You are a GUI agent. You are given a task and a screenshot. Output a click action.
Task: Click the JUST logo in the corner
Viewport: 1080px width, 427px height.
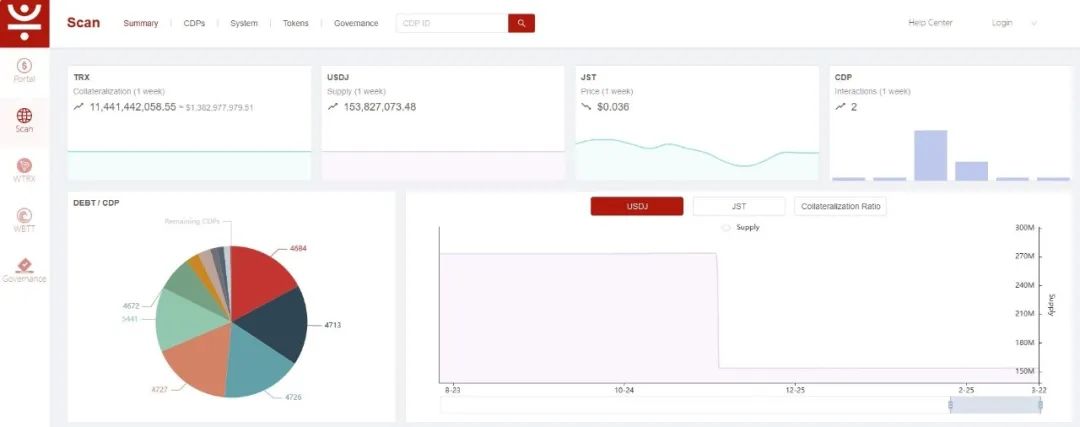pos(24,23)
